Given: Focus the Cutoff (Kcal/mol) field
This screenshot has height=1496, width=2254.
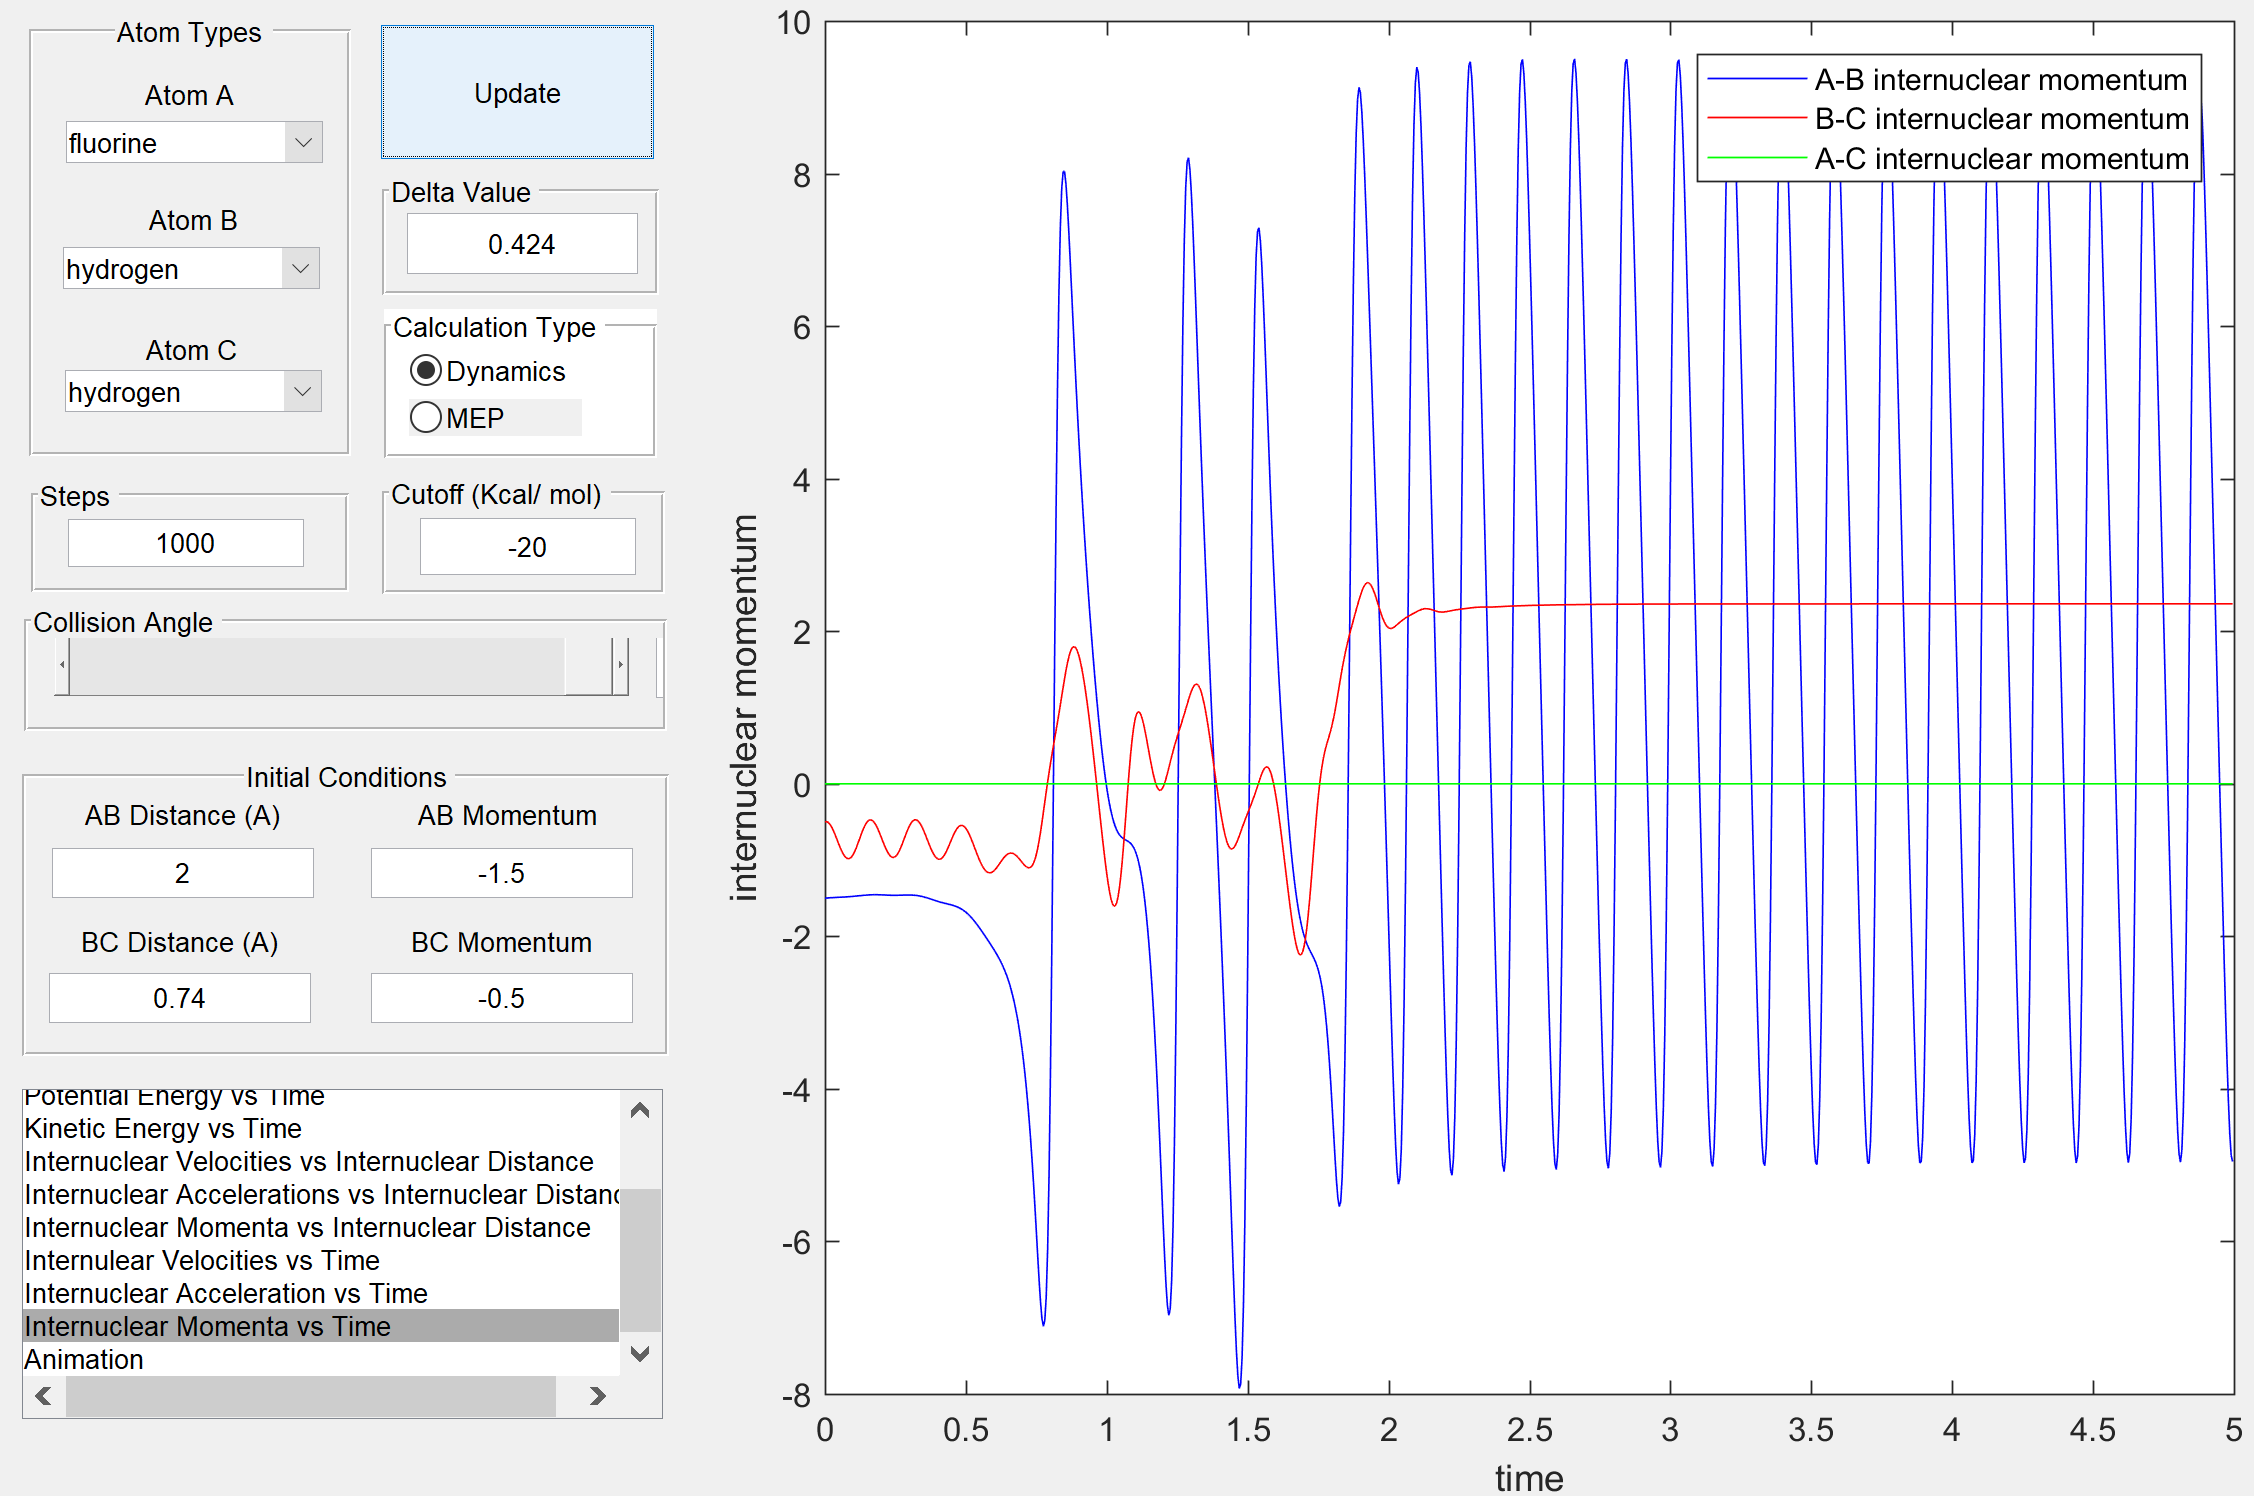Looking at the screenshot, I should (527, 547).
